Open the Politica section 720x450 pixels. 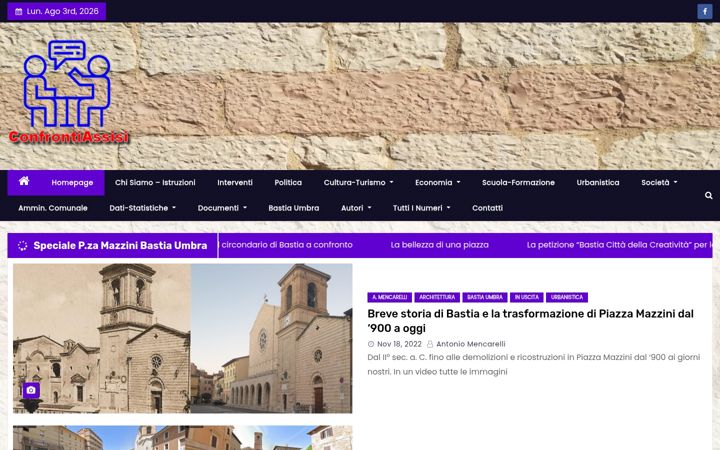pos(288,183)
